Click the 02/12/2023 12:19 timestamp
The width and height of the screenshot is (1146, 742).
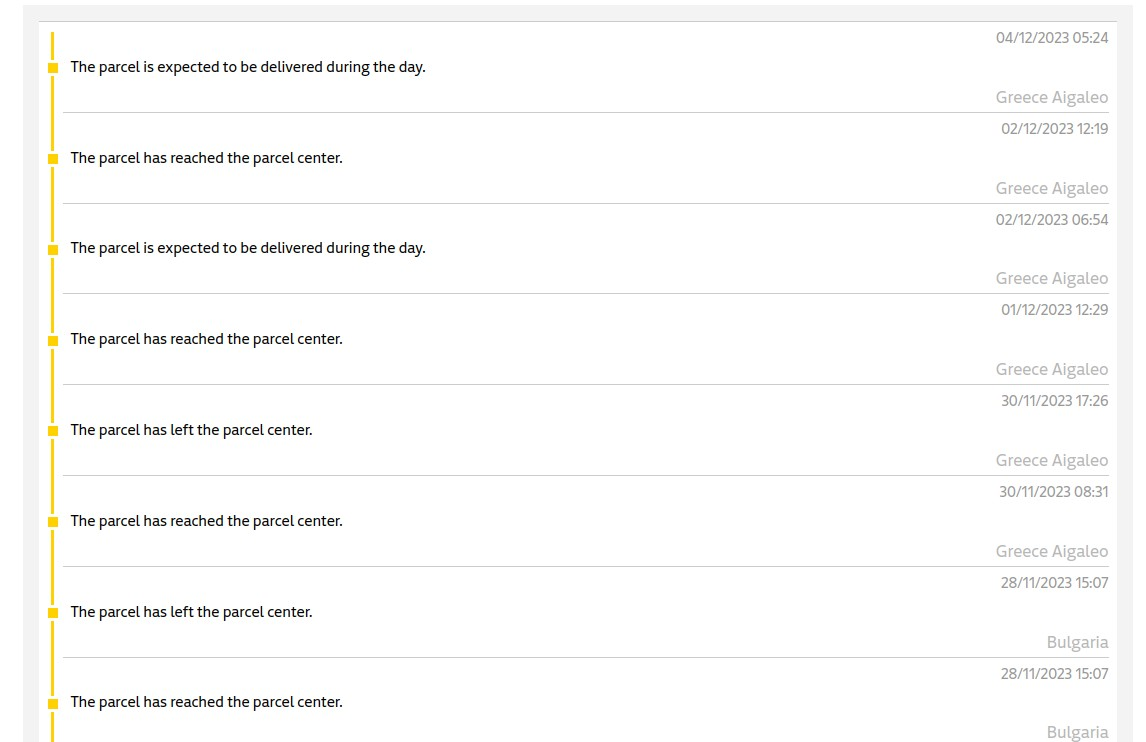(1055, 129)
